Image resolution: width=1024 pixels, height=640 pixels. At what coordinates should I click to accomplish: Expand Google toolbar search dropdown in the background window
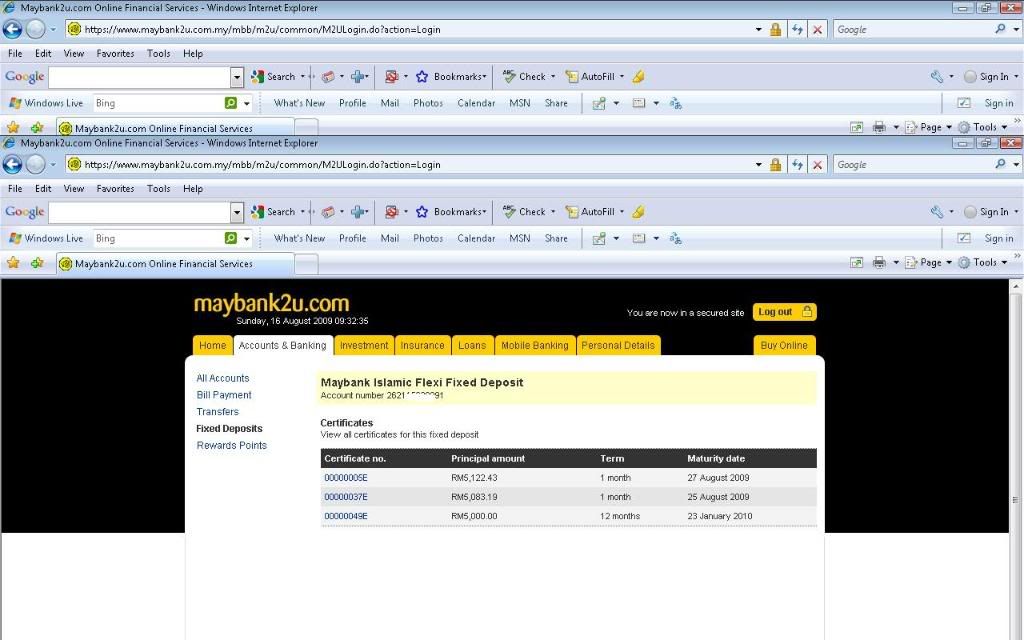pos(237,77)
